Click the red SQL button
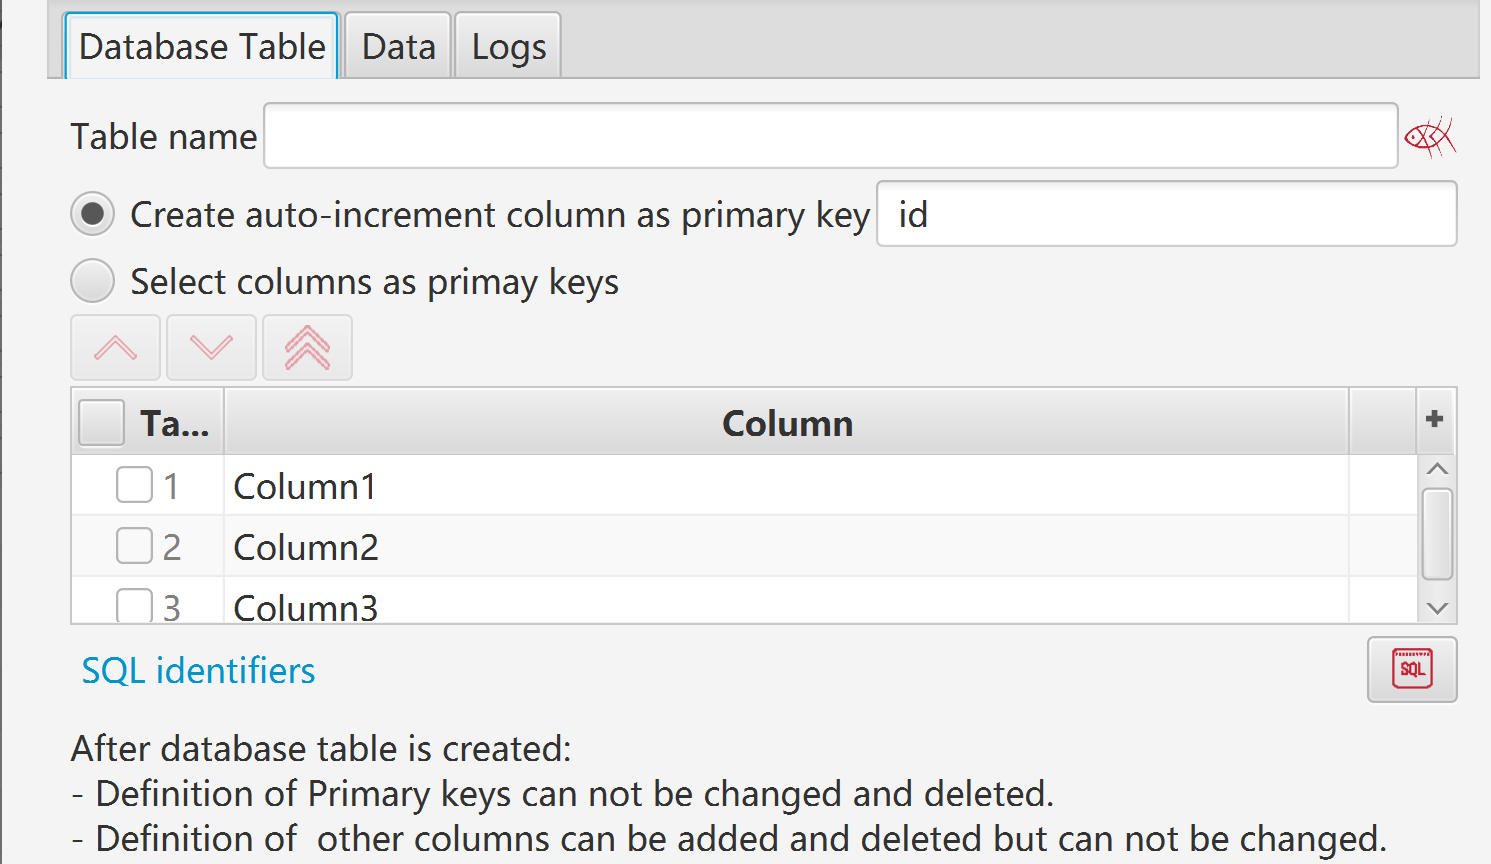This screenshot has height=864, width=1491. [x=1412, y=669]
